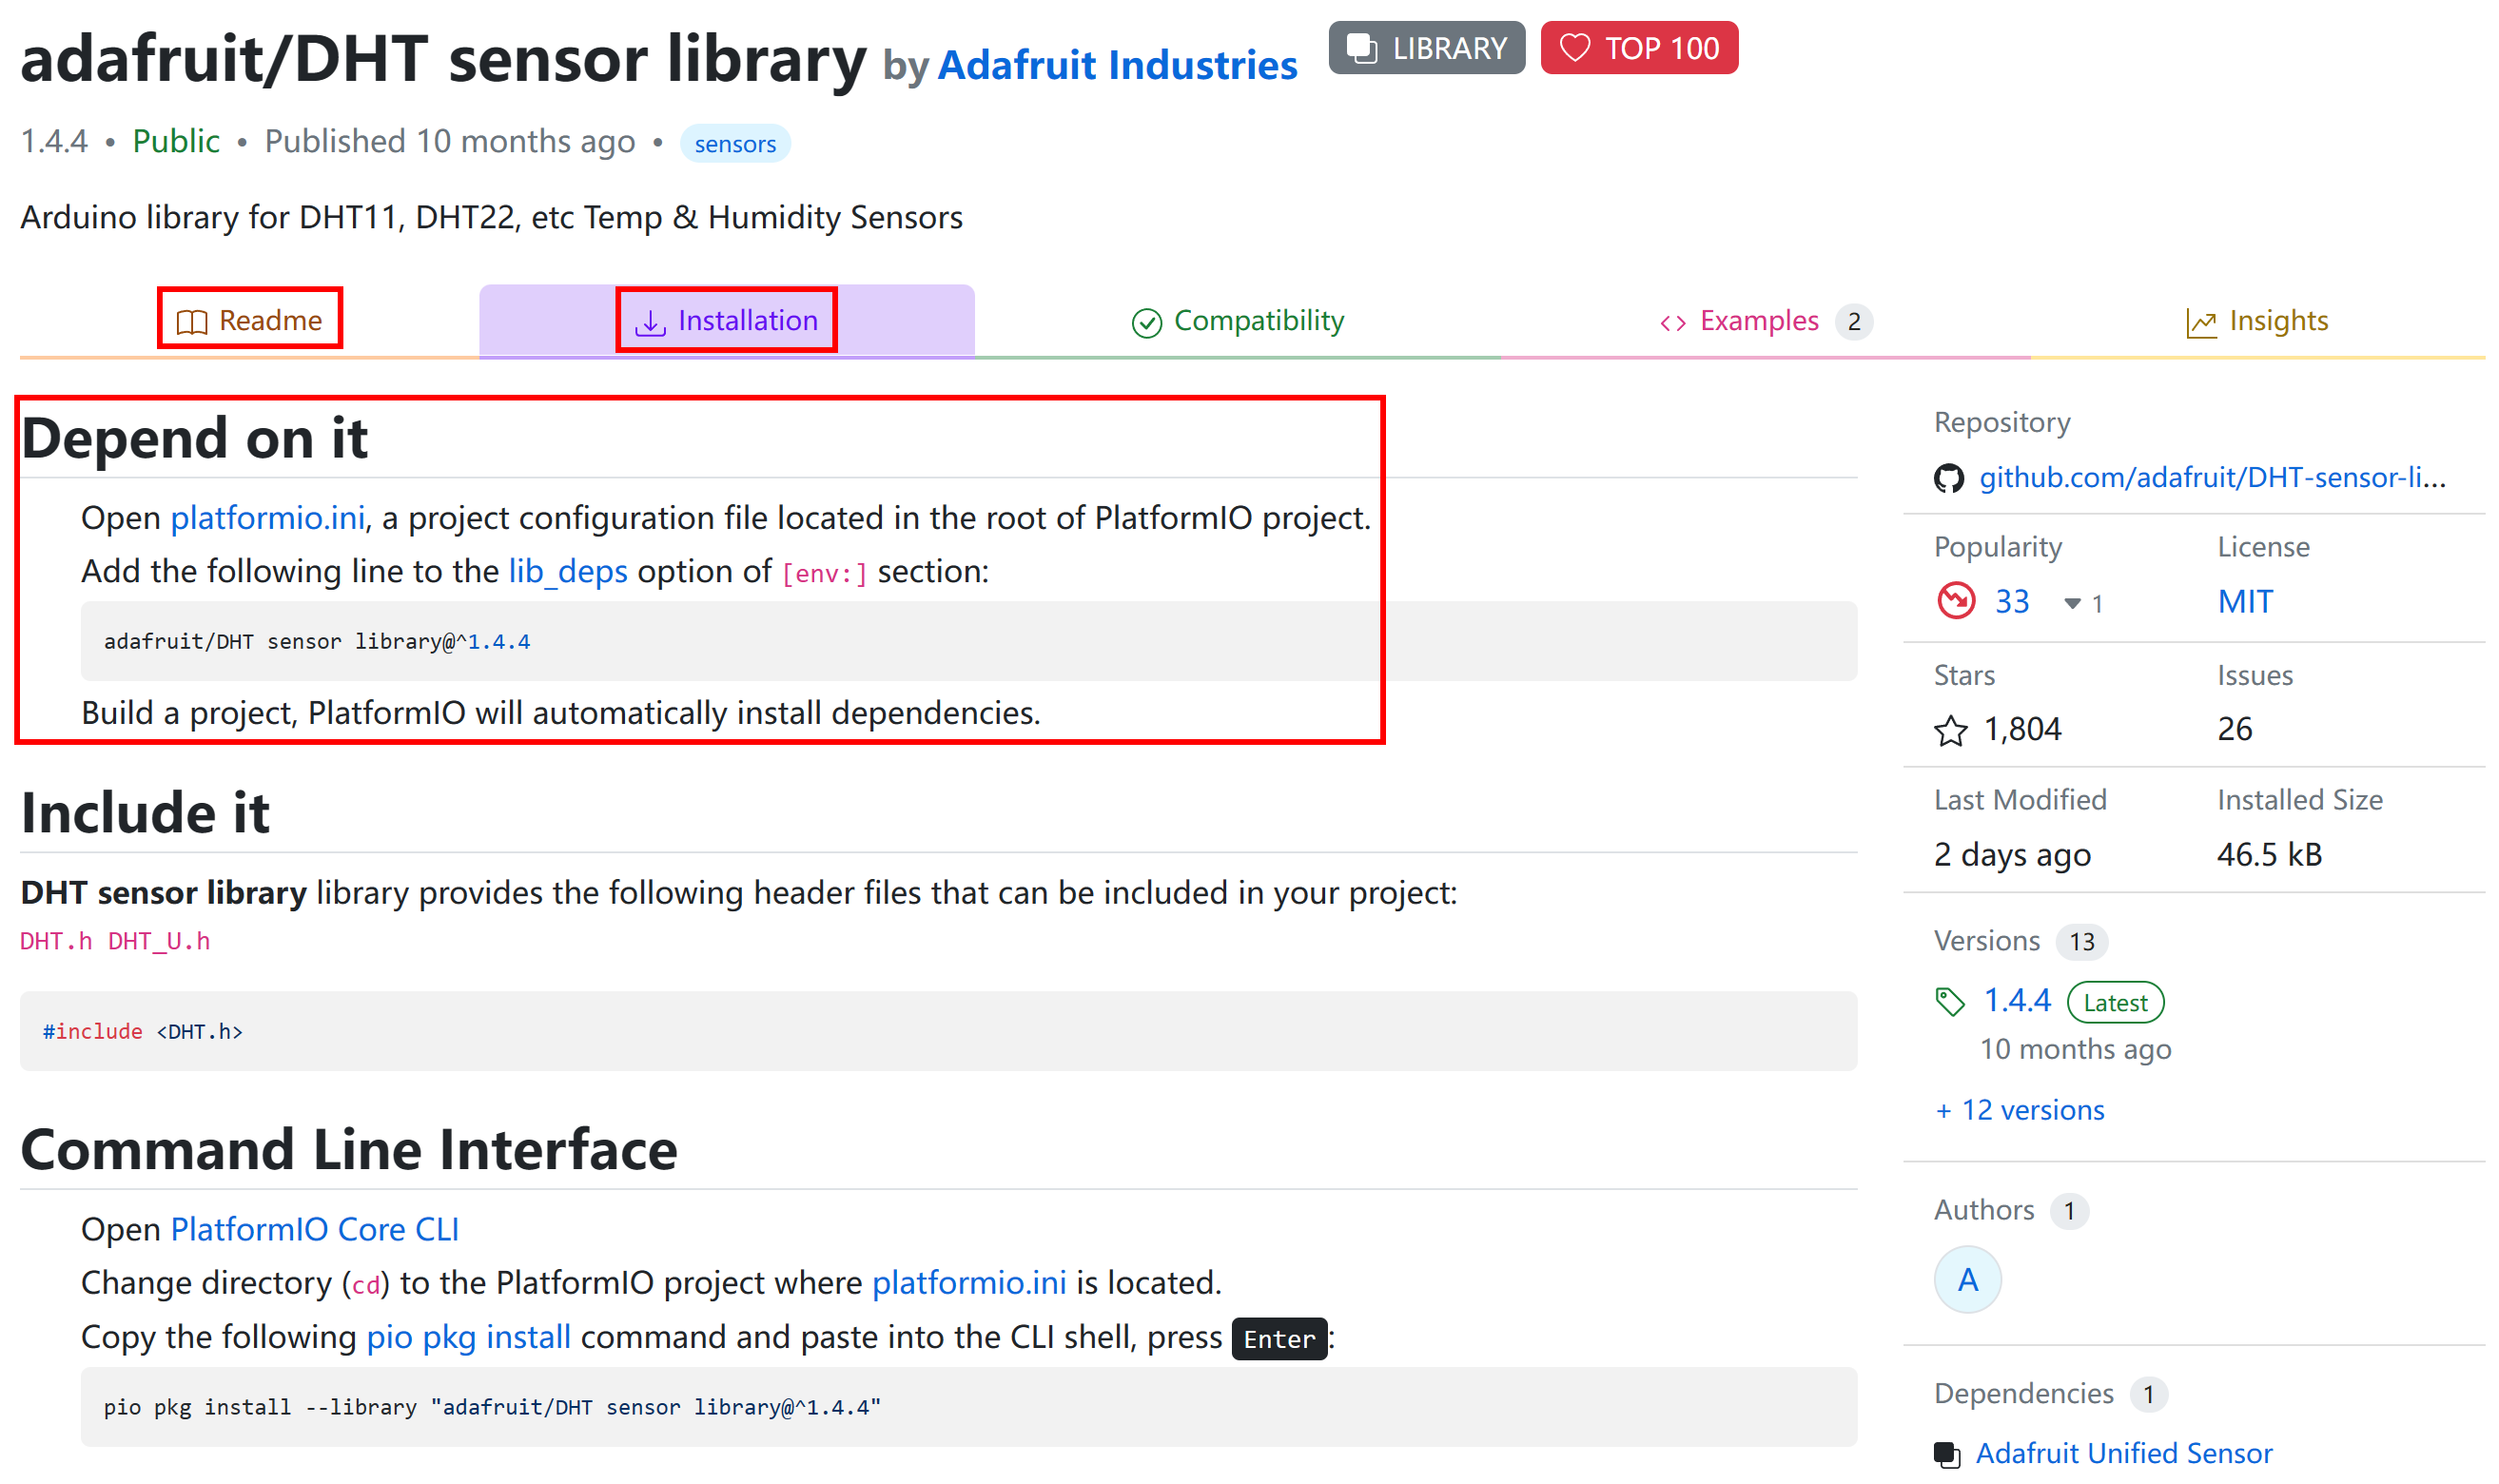Expand the + 12 versions list
Image resolution: width=2499 pixels, height=1484 pixels.
click(2019, 1110)
